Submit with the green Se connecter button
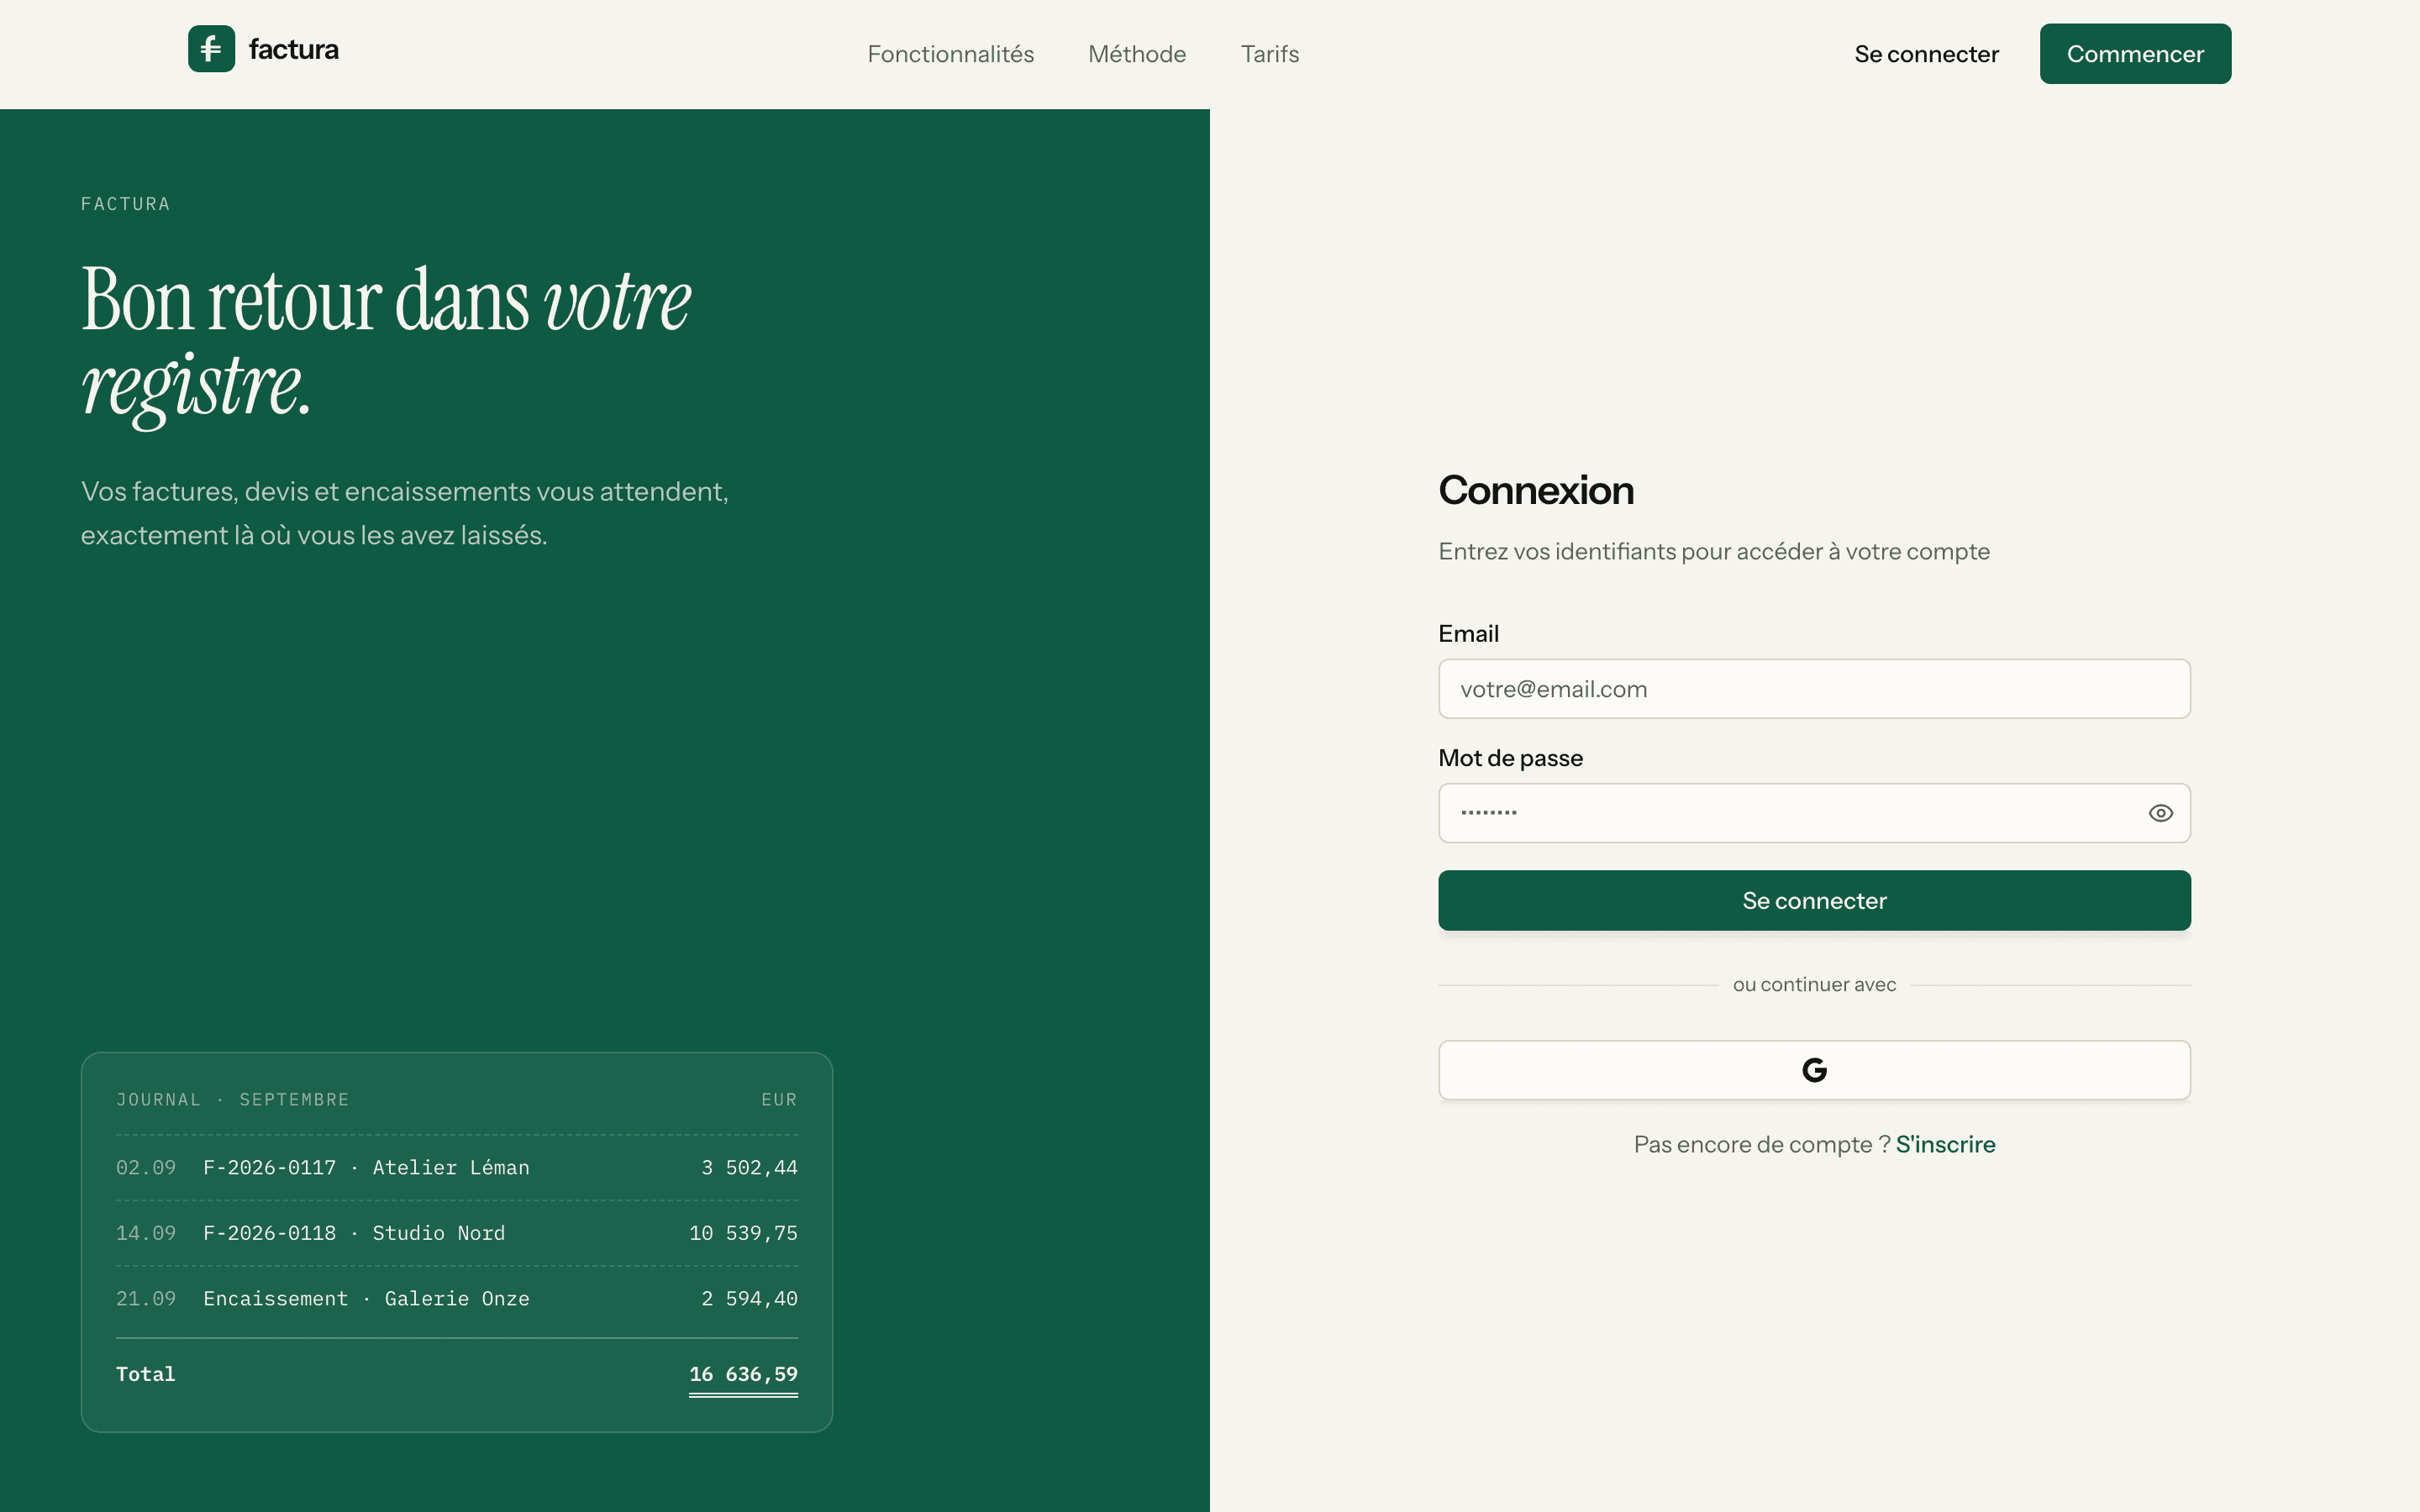The height and width of the screenshot is (1512, 2420). [x=1814, y=900]
